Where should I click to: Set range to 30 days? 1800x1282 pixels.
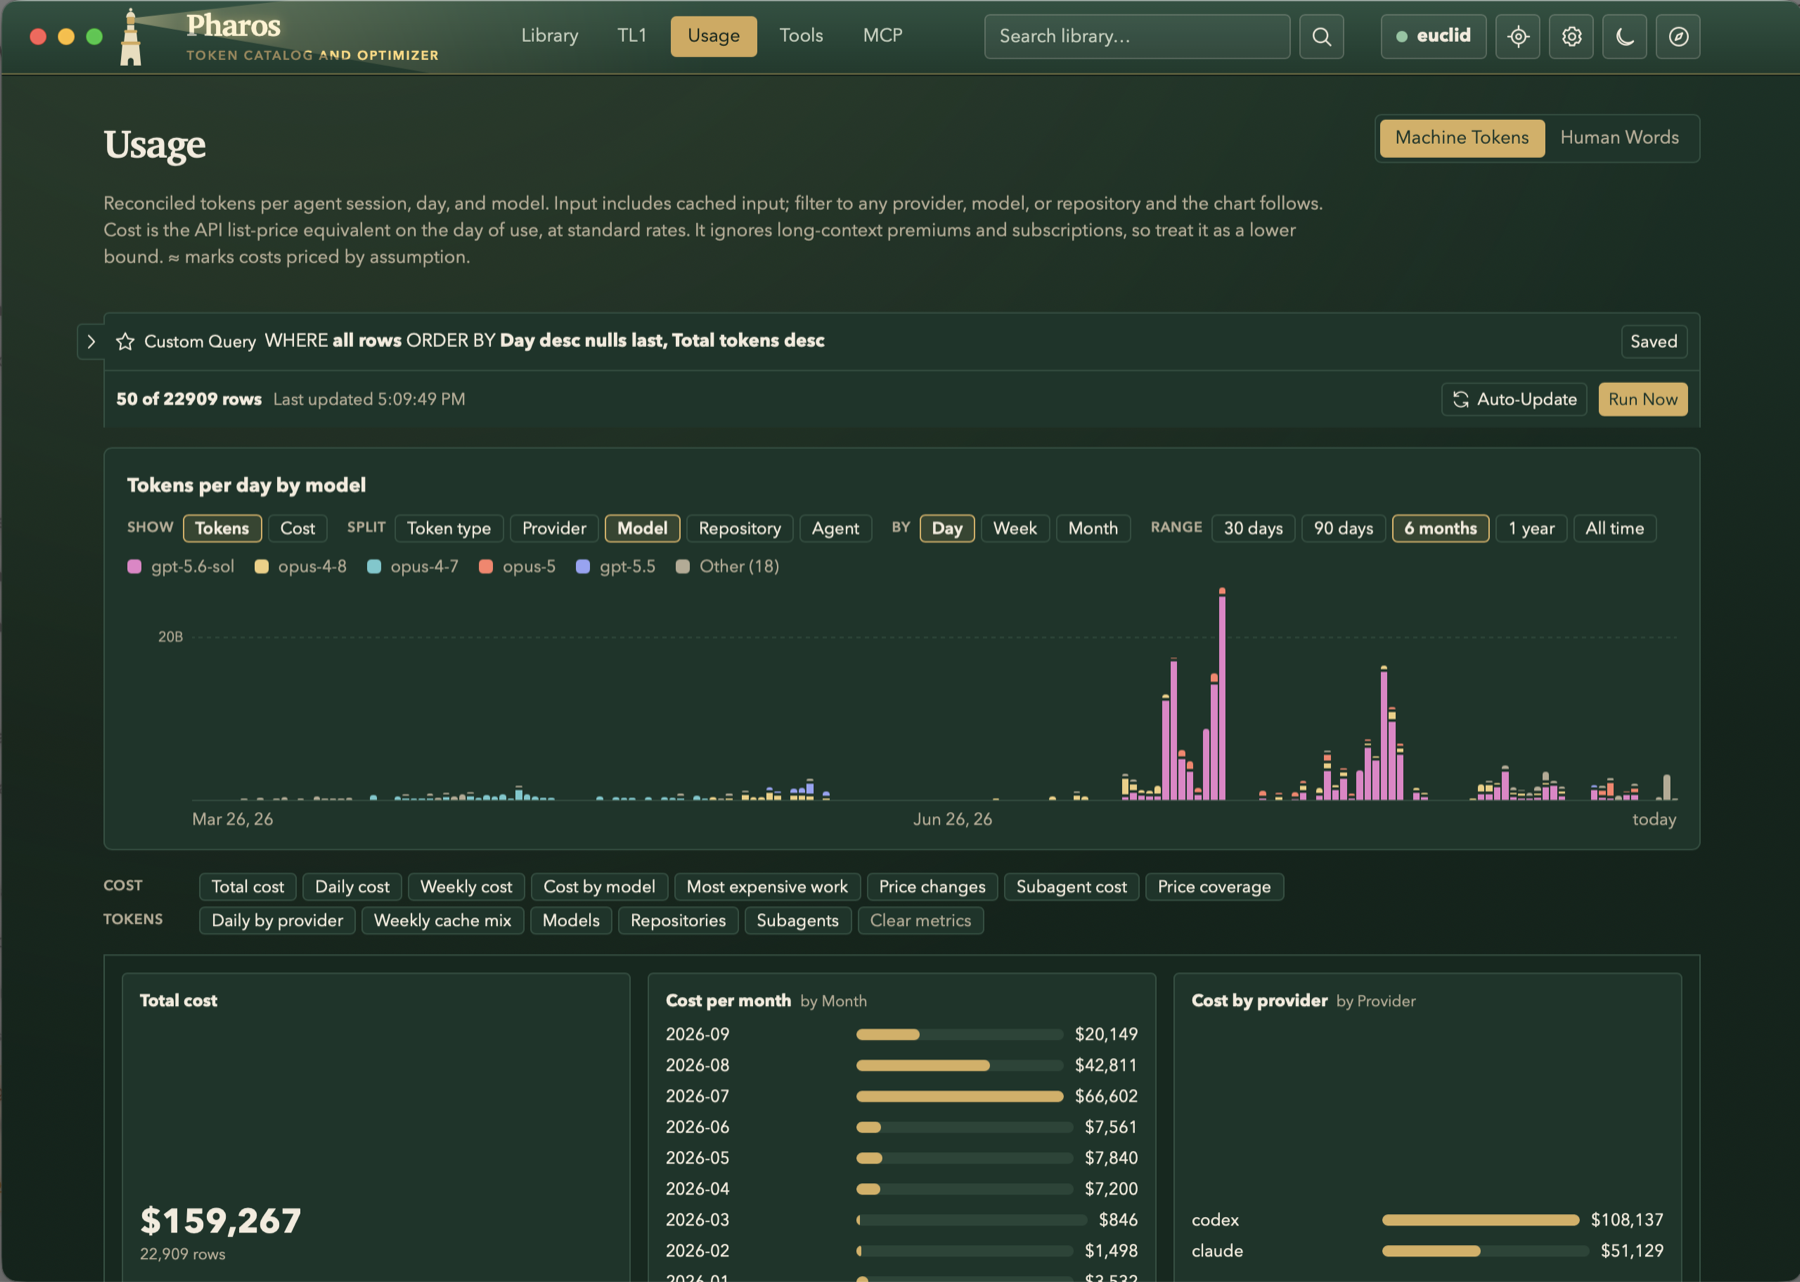coord(1253,528)
